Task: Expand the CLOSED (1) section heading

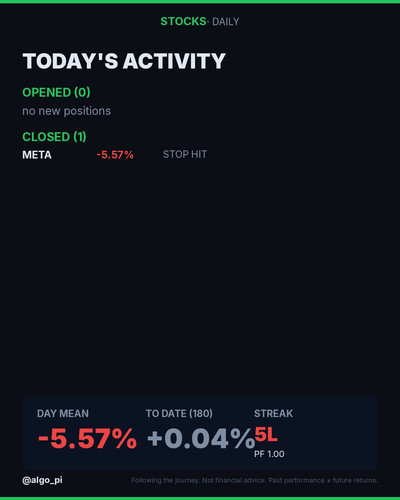Action: point(54,137)
